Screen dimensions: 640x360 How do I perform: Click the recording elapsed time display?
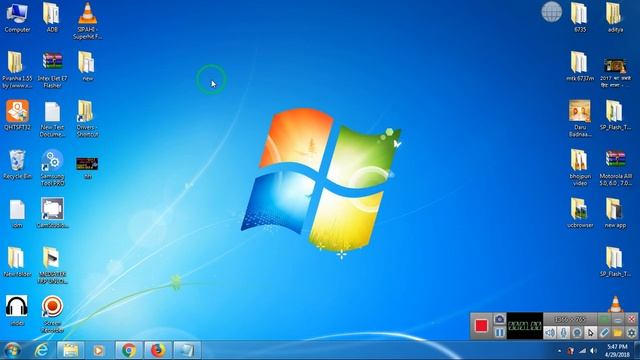point(525,326)
